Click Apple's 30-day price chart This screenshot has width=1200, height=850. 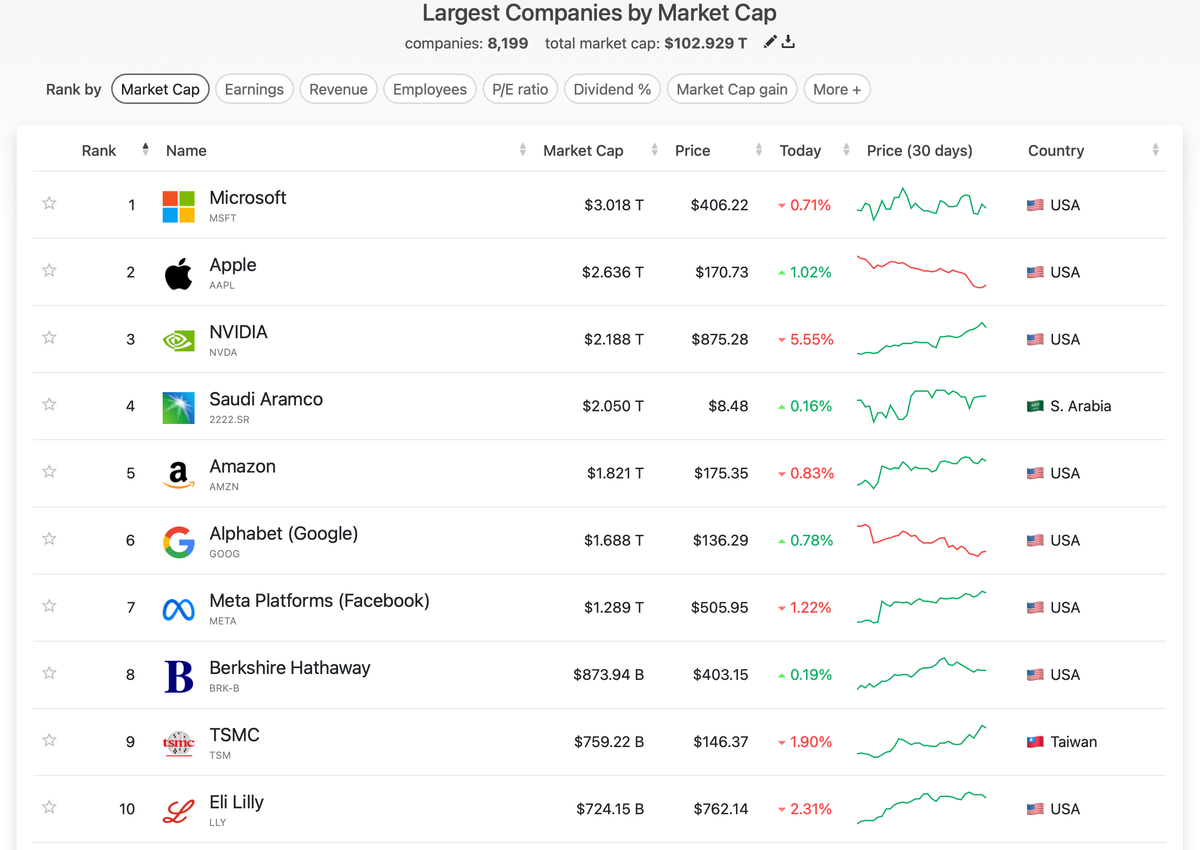click(921, 272)
